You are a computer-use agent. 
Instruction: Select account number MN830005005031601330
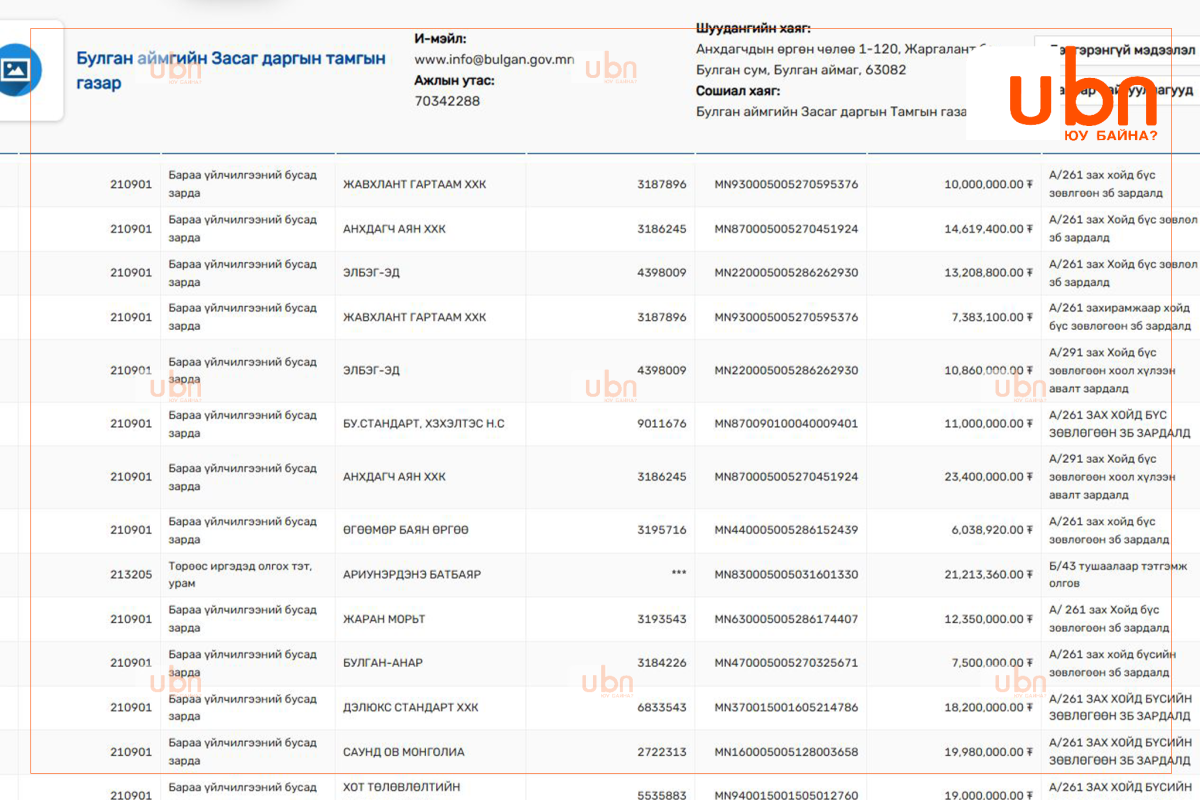tap(786, 575)
